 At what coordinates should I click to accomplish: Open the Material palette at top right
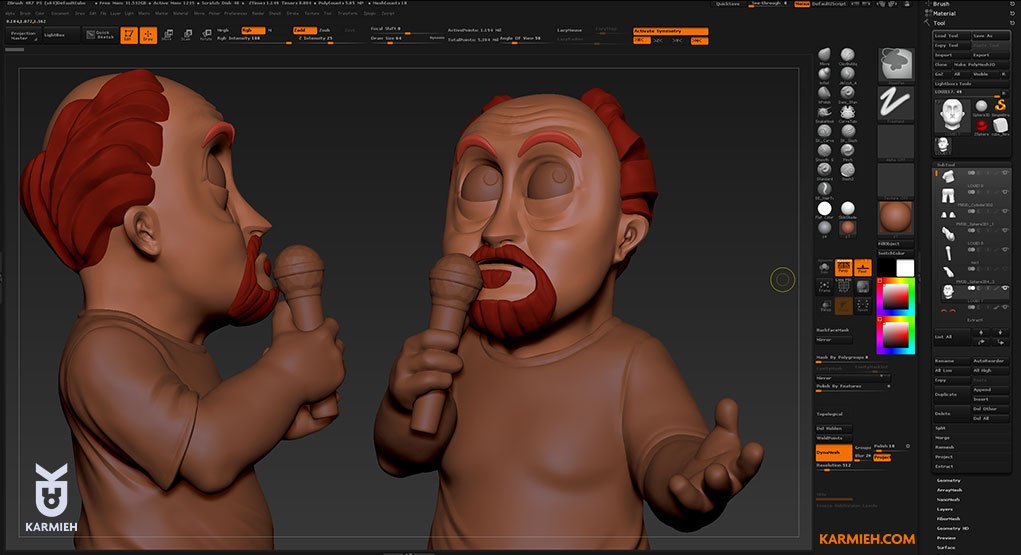click(944, 13)
